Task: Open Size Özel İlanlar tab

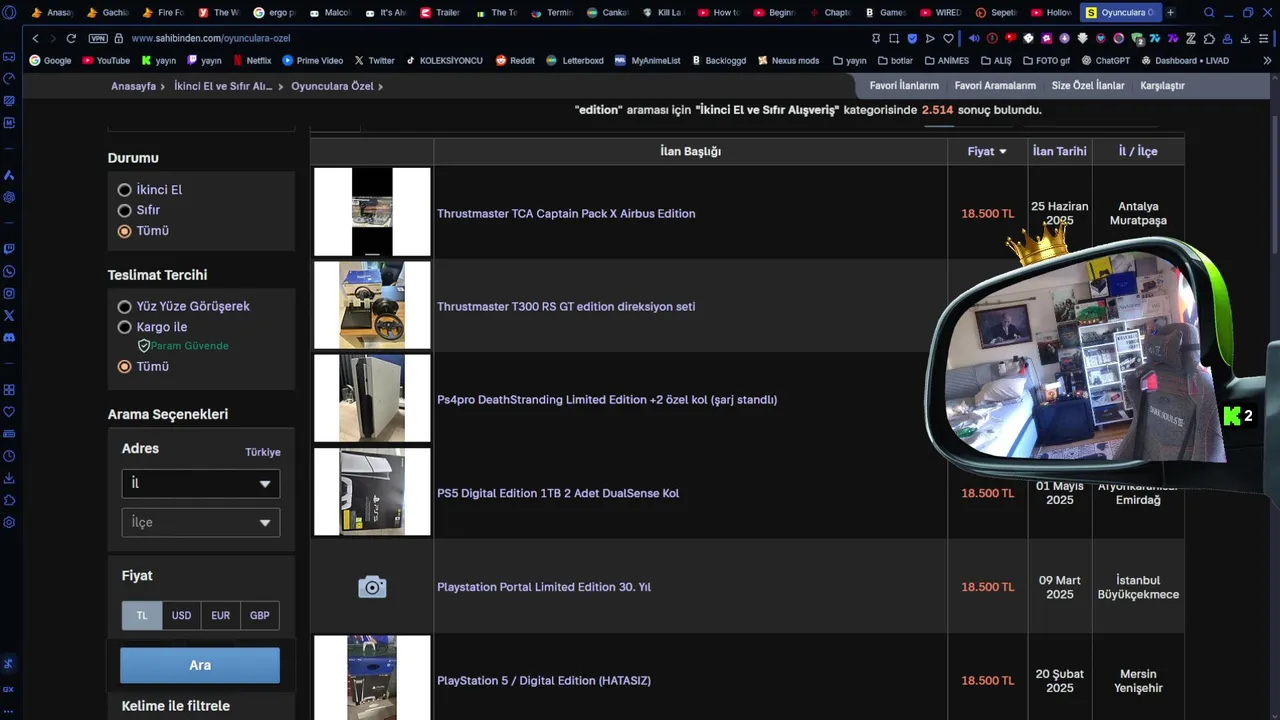Action: point(1088,86)
